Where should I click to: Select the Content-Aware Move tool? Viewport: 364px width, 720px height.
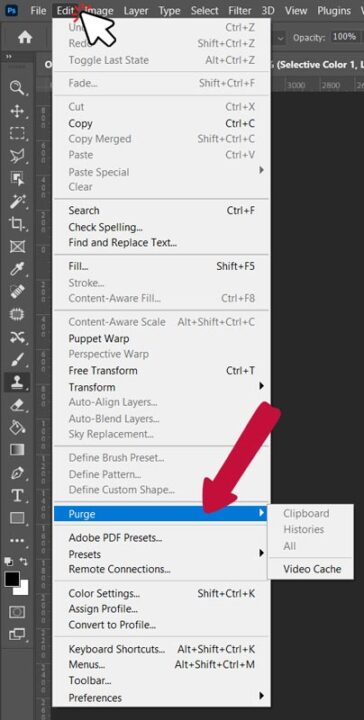click(x=17, y=337)
